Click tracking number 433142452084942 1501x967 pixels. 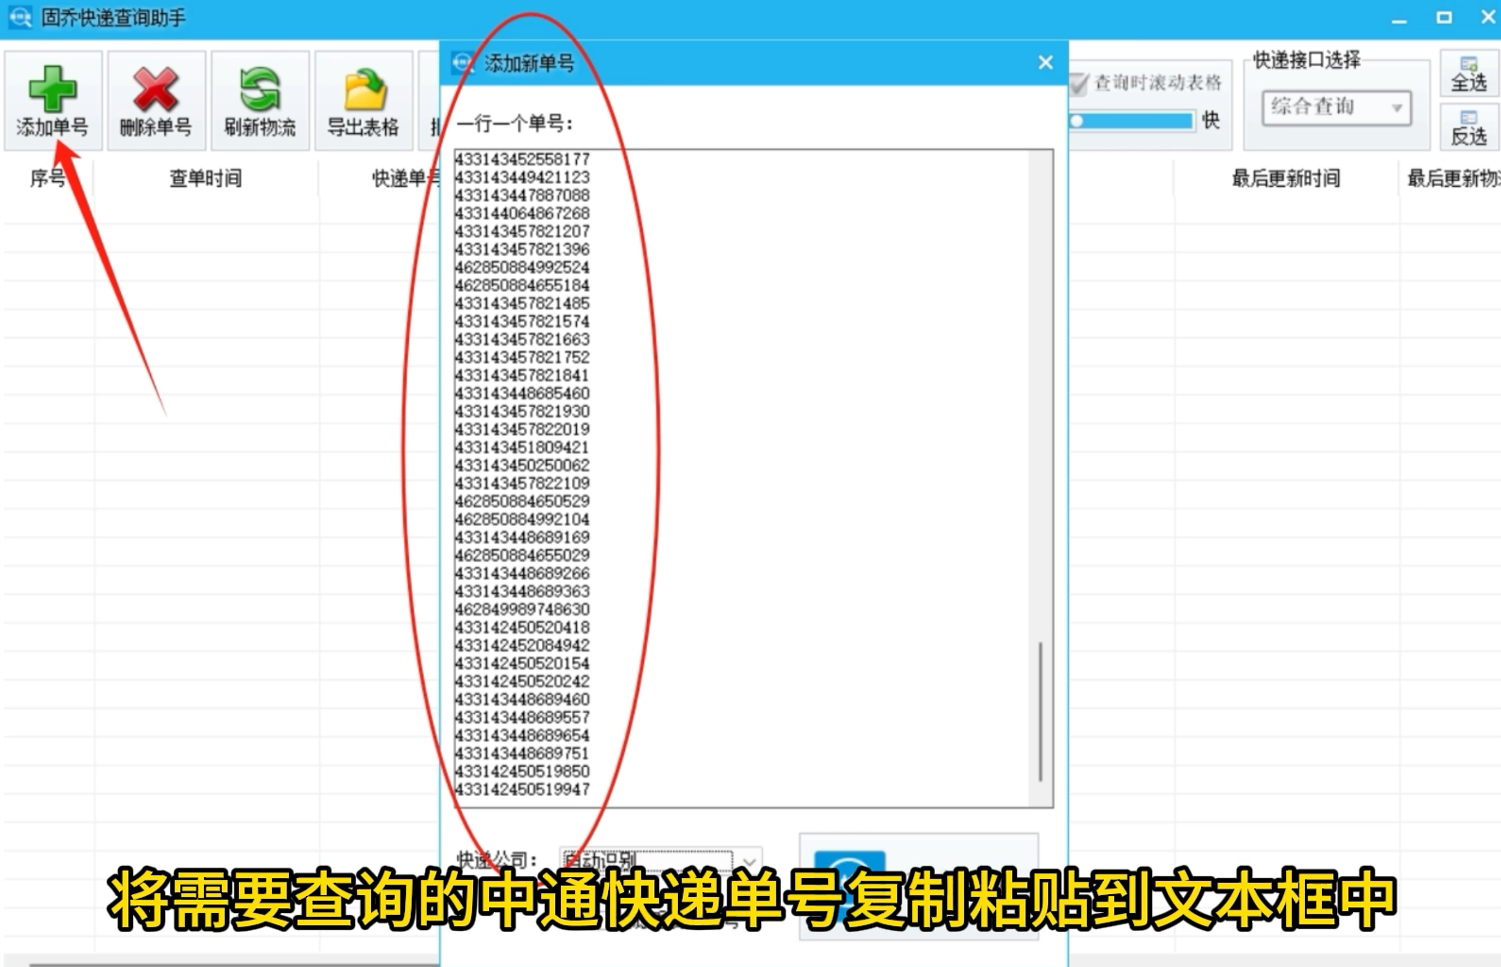(522, 645)
